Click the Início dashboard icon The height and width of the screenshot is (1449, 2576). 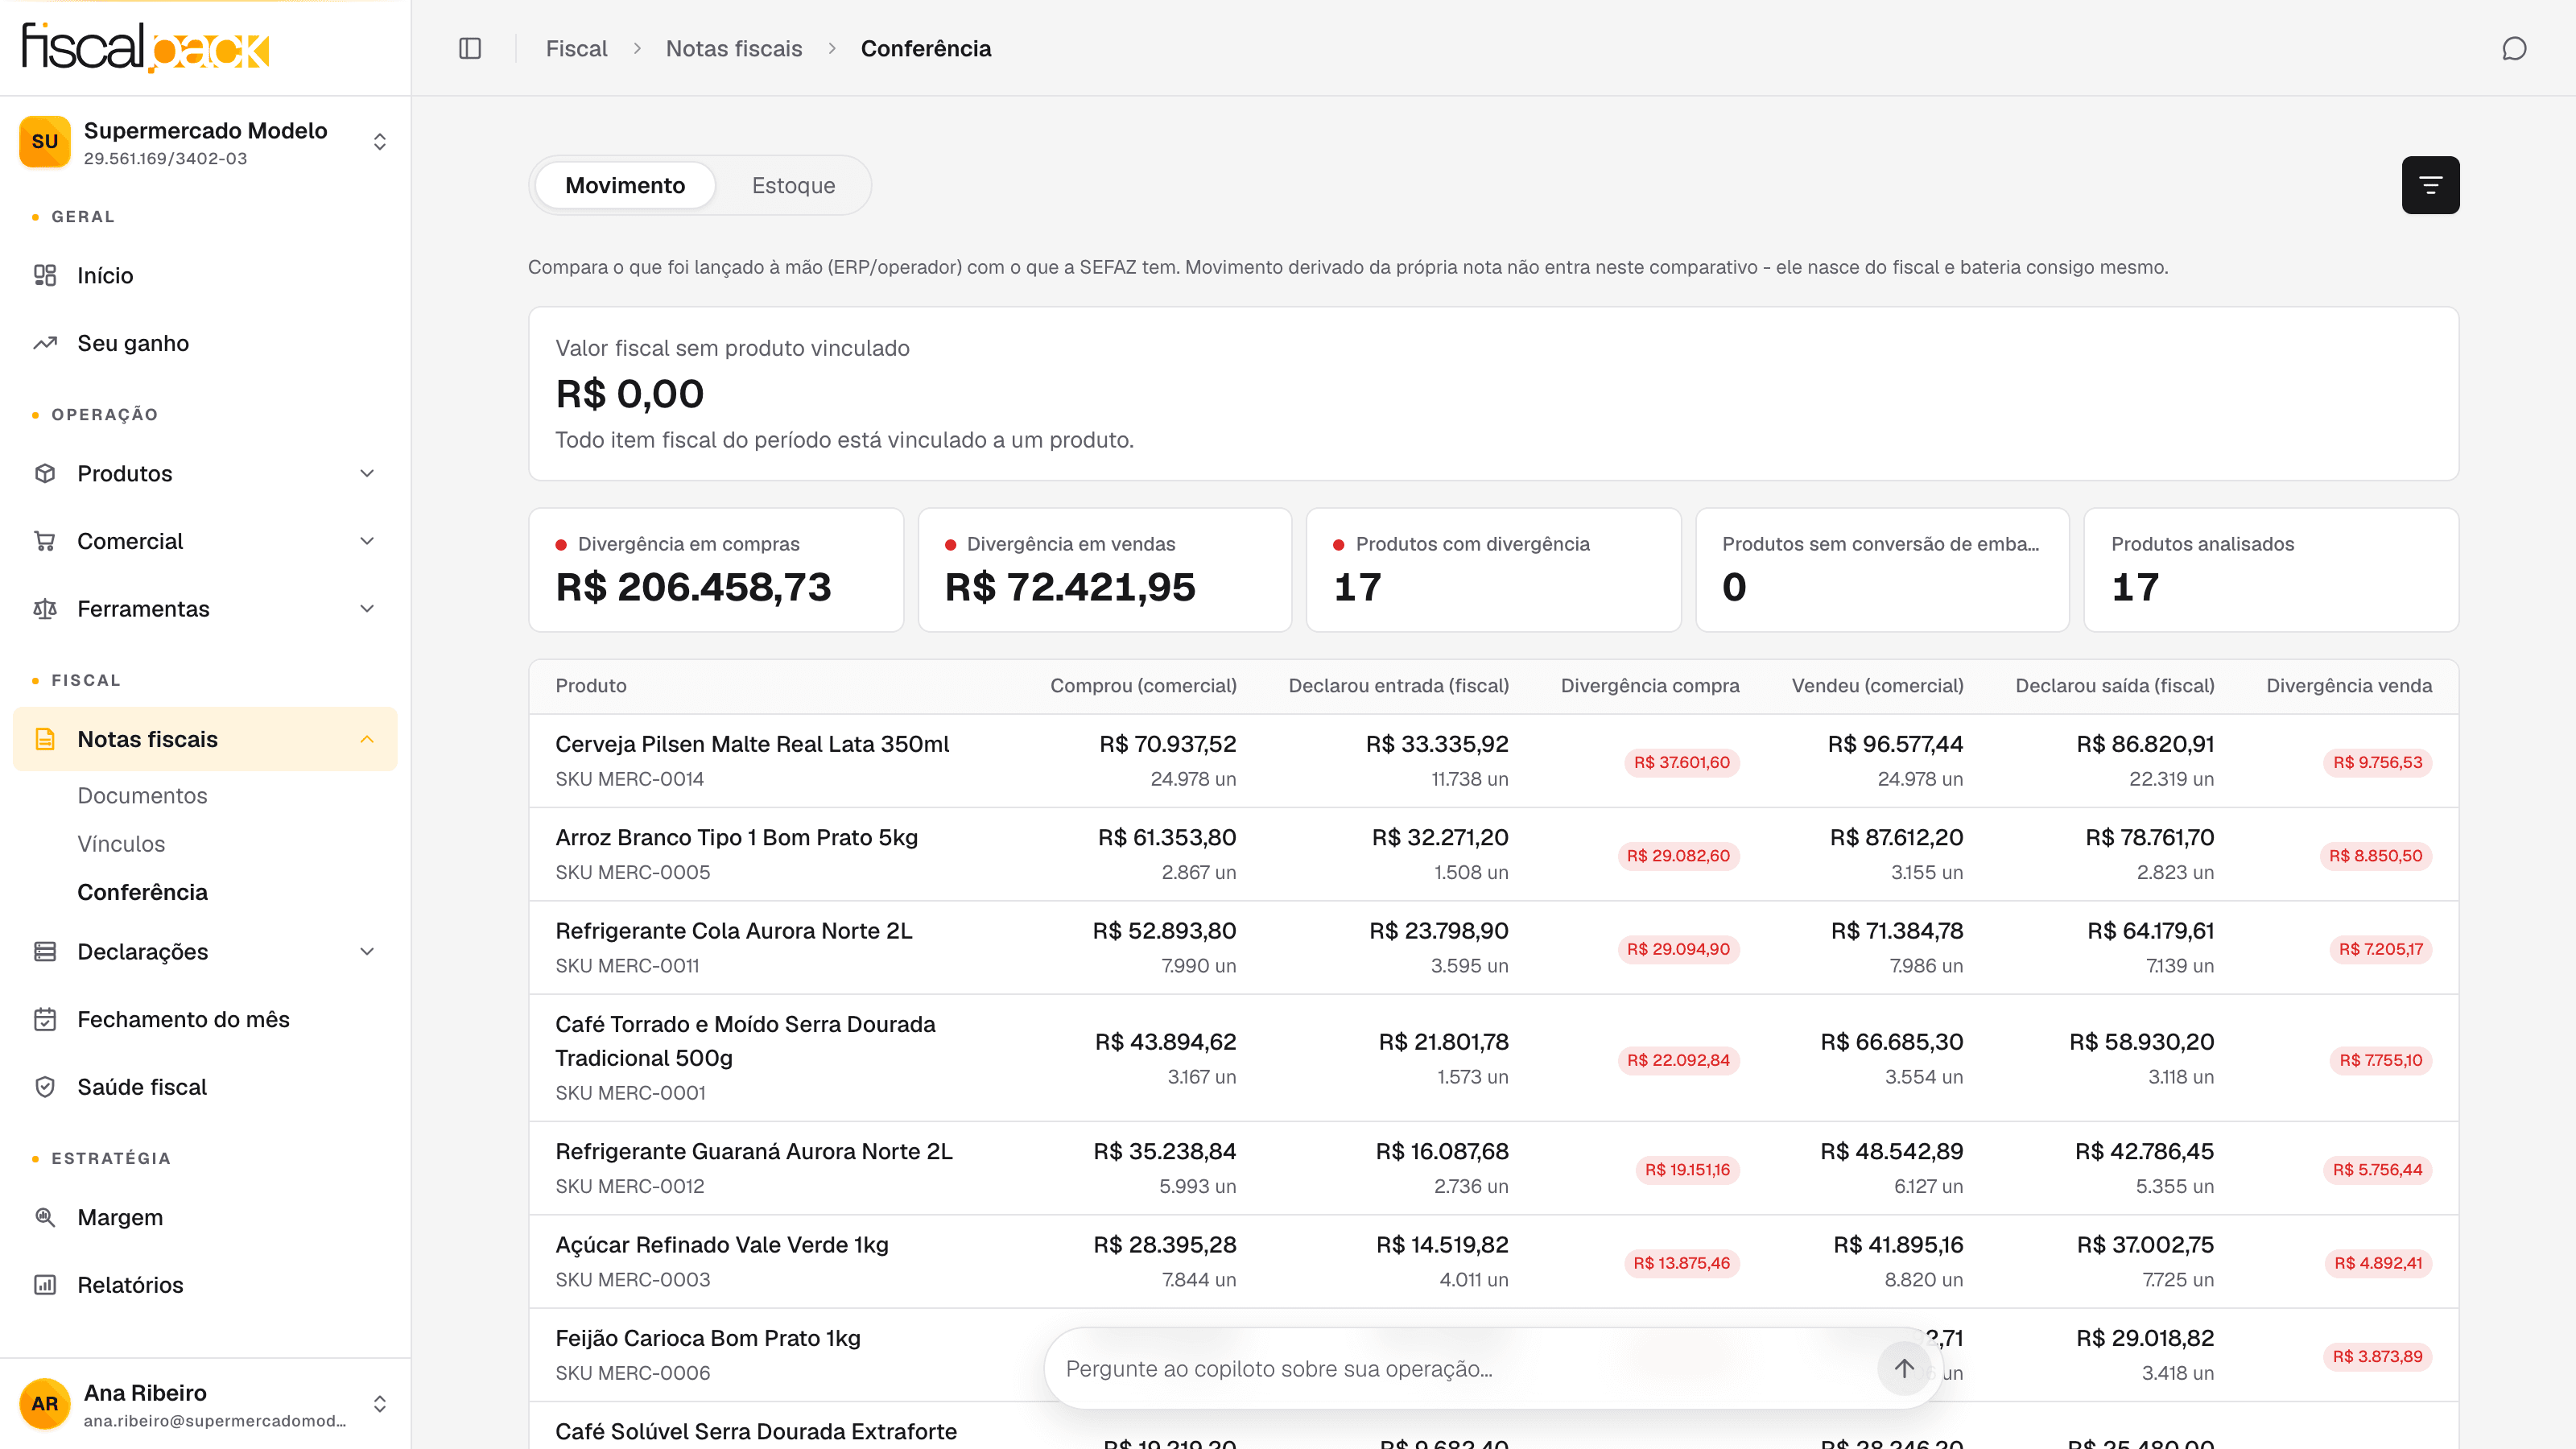point(45,275)
